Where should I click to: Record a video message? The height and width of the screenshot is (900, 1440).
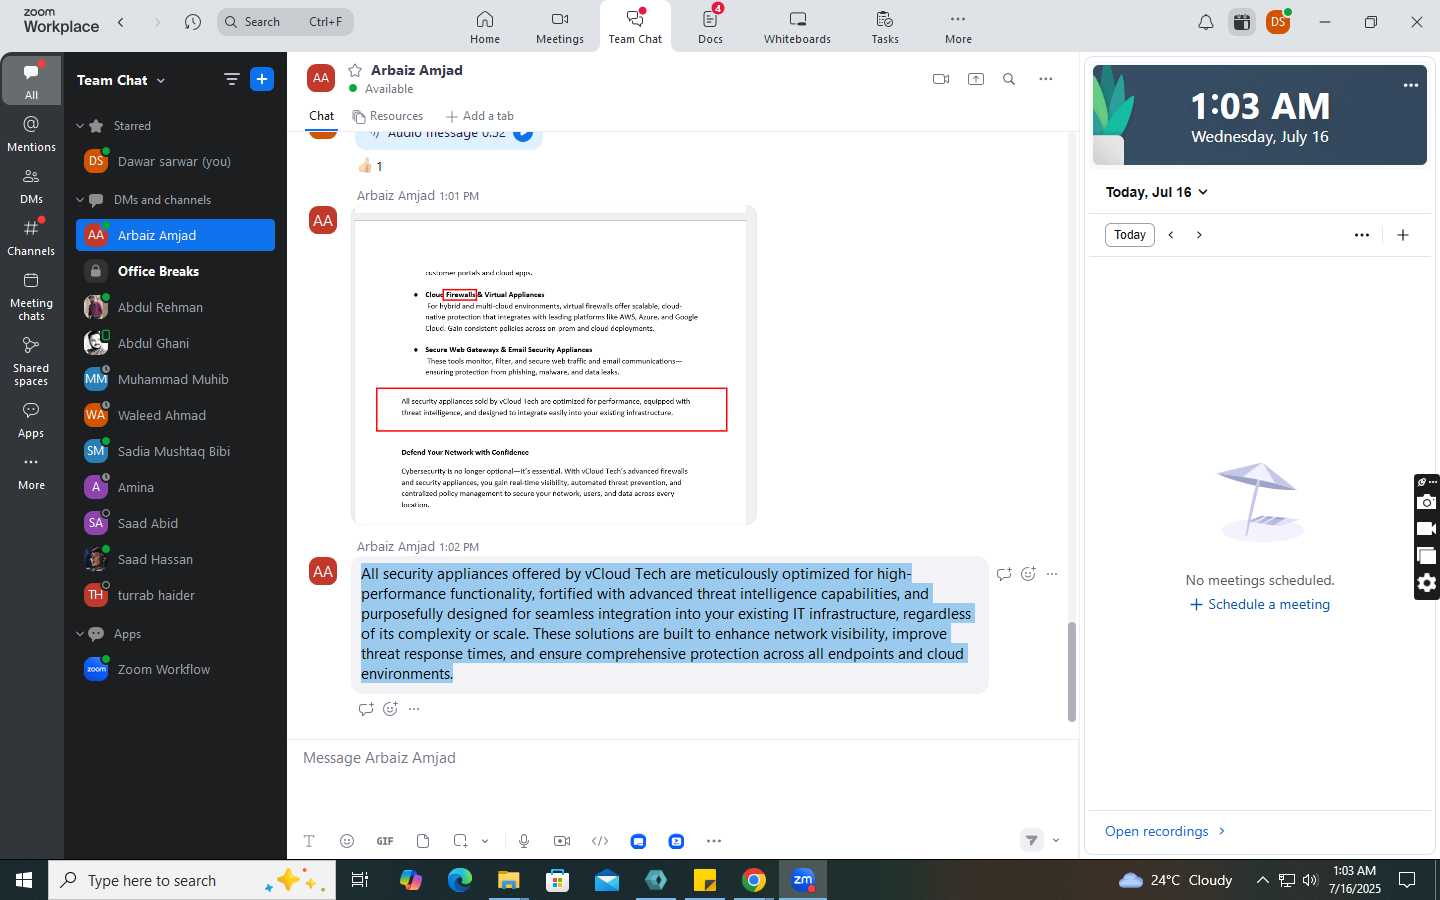tap(562, 841)
